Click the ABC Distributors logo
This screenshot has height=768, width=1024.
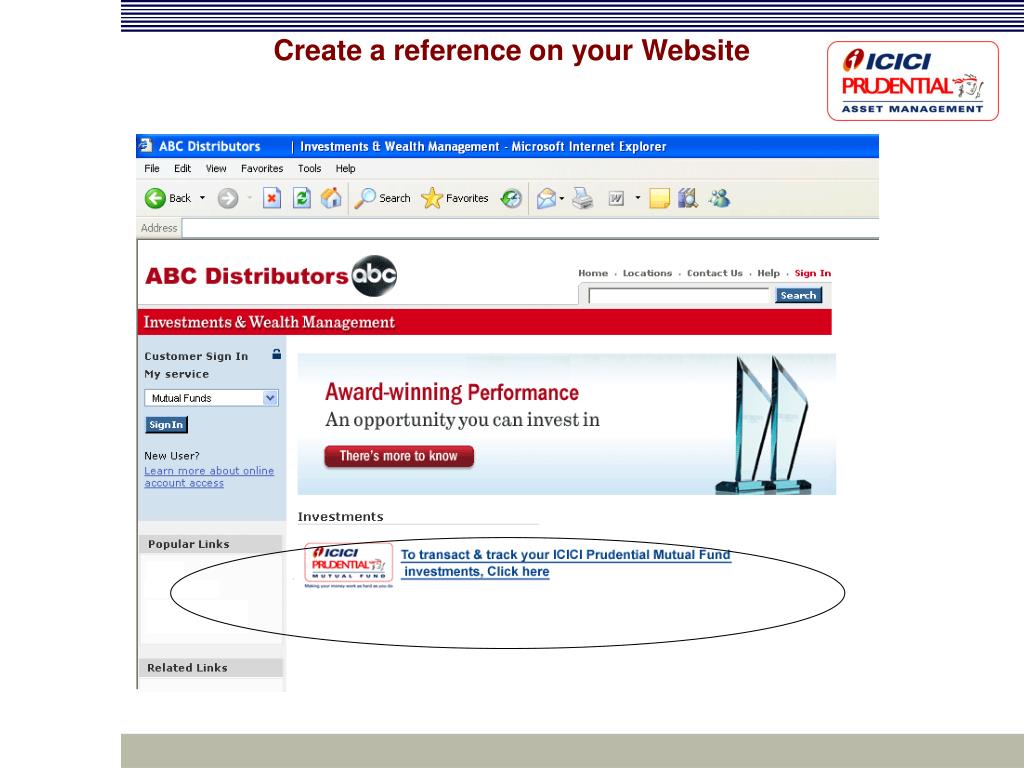[x=271, y=276]
